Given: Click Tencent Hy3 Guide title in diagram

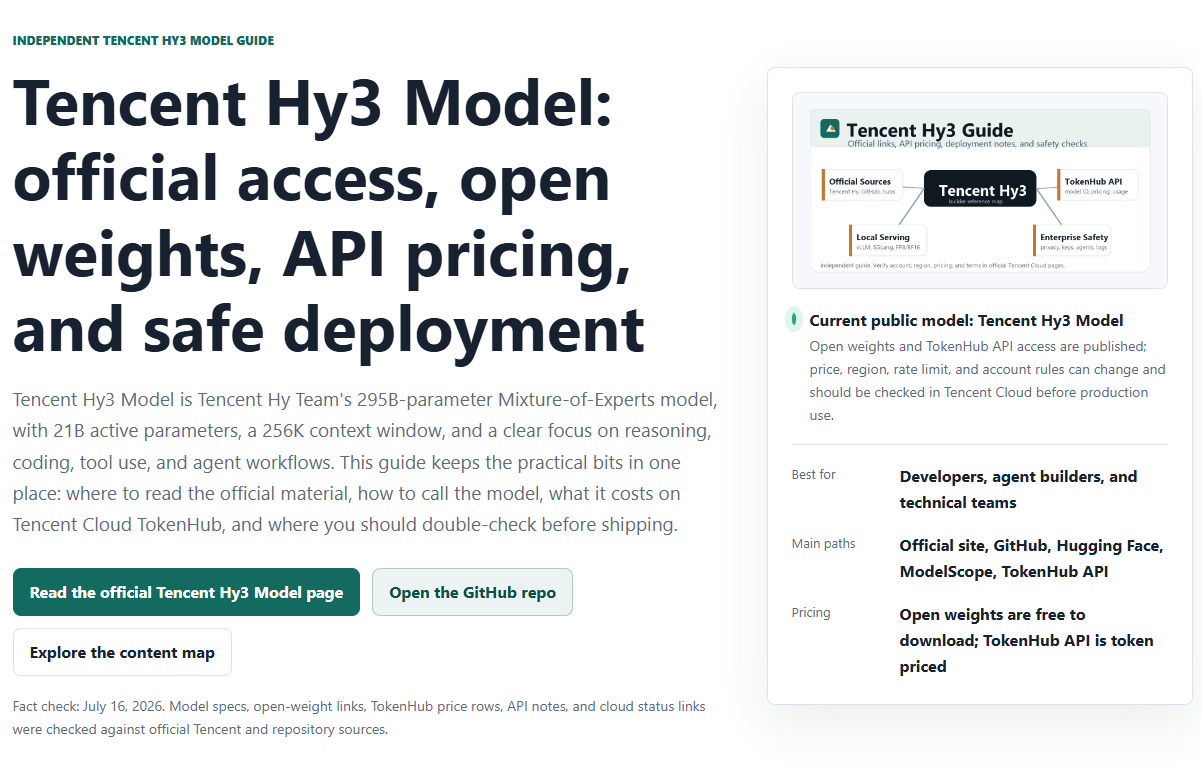Looking at the screenshot, I should pos(929,130).
